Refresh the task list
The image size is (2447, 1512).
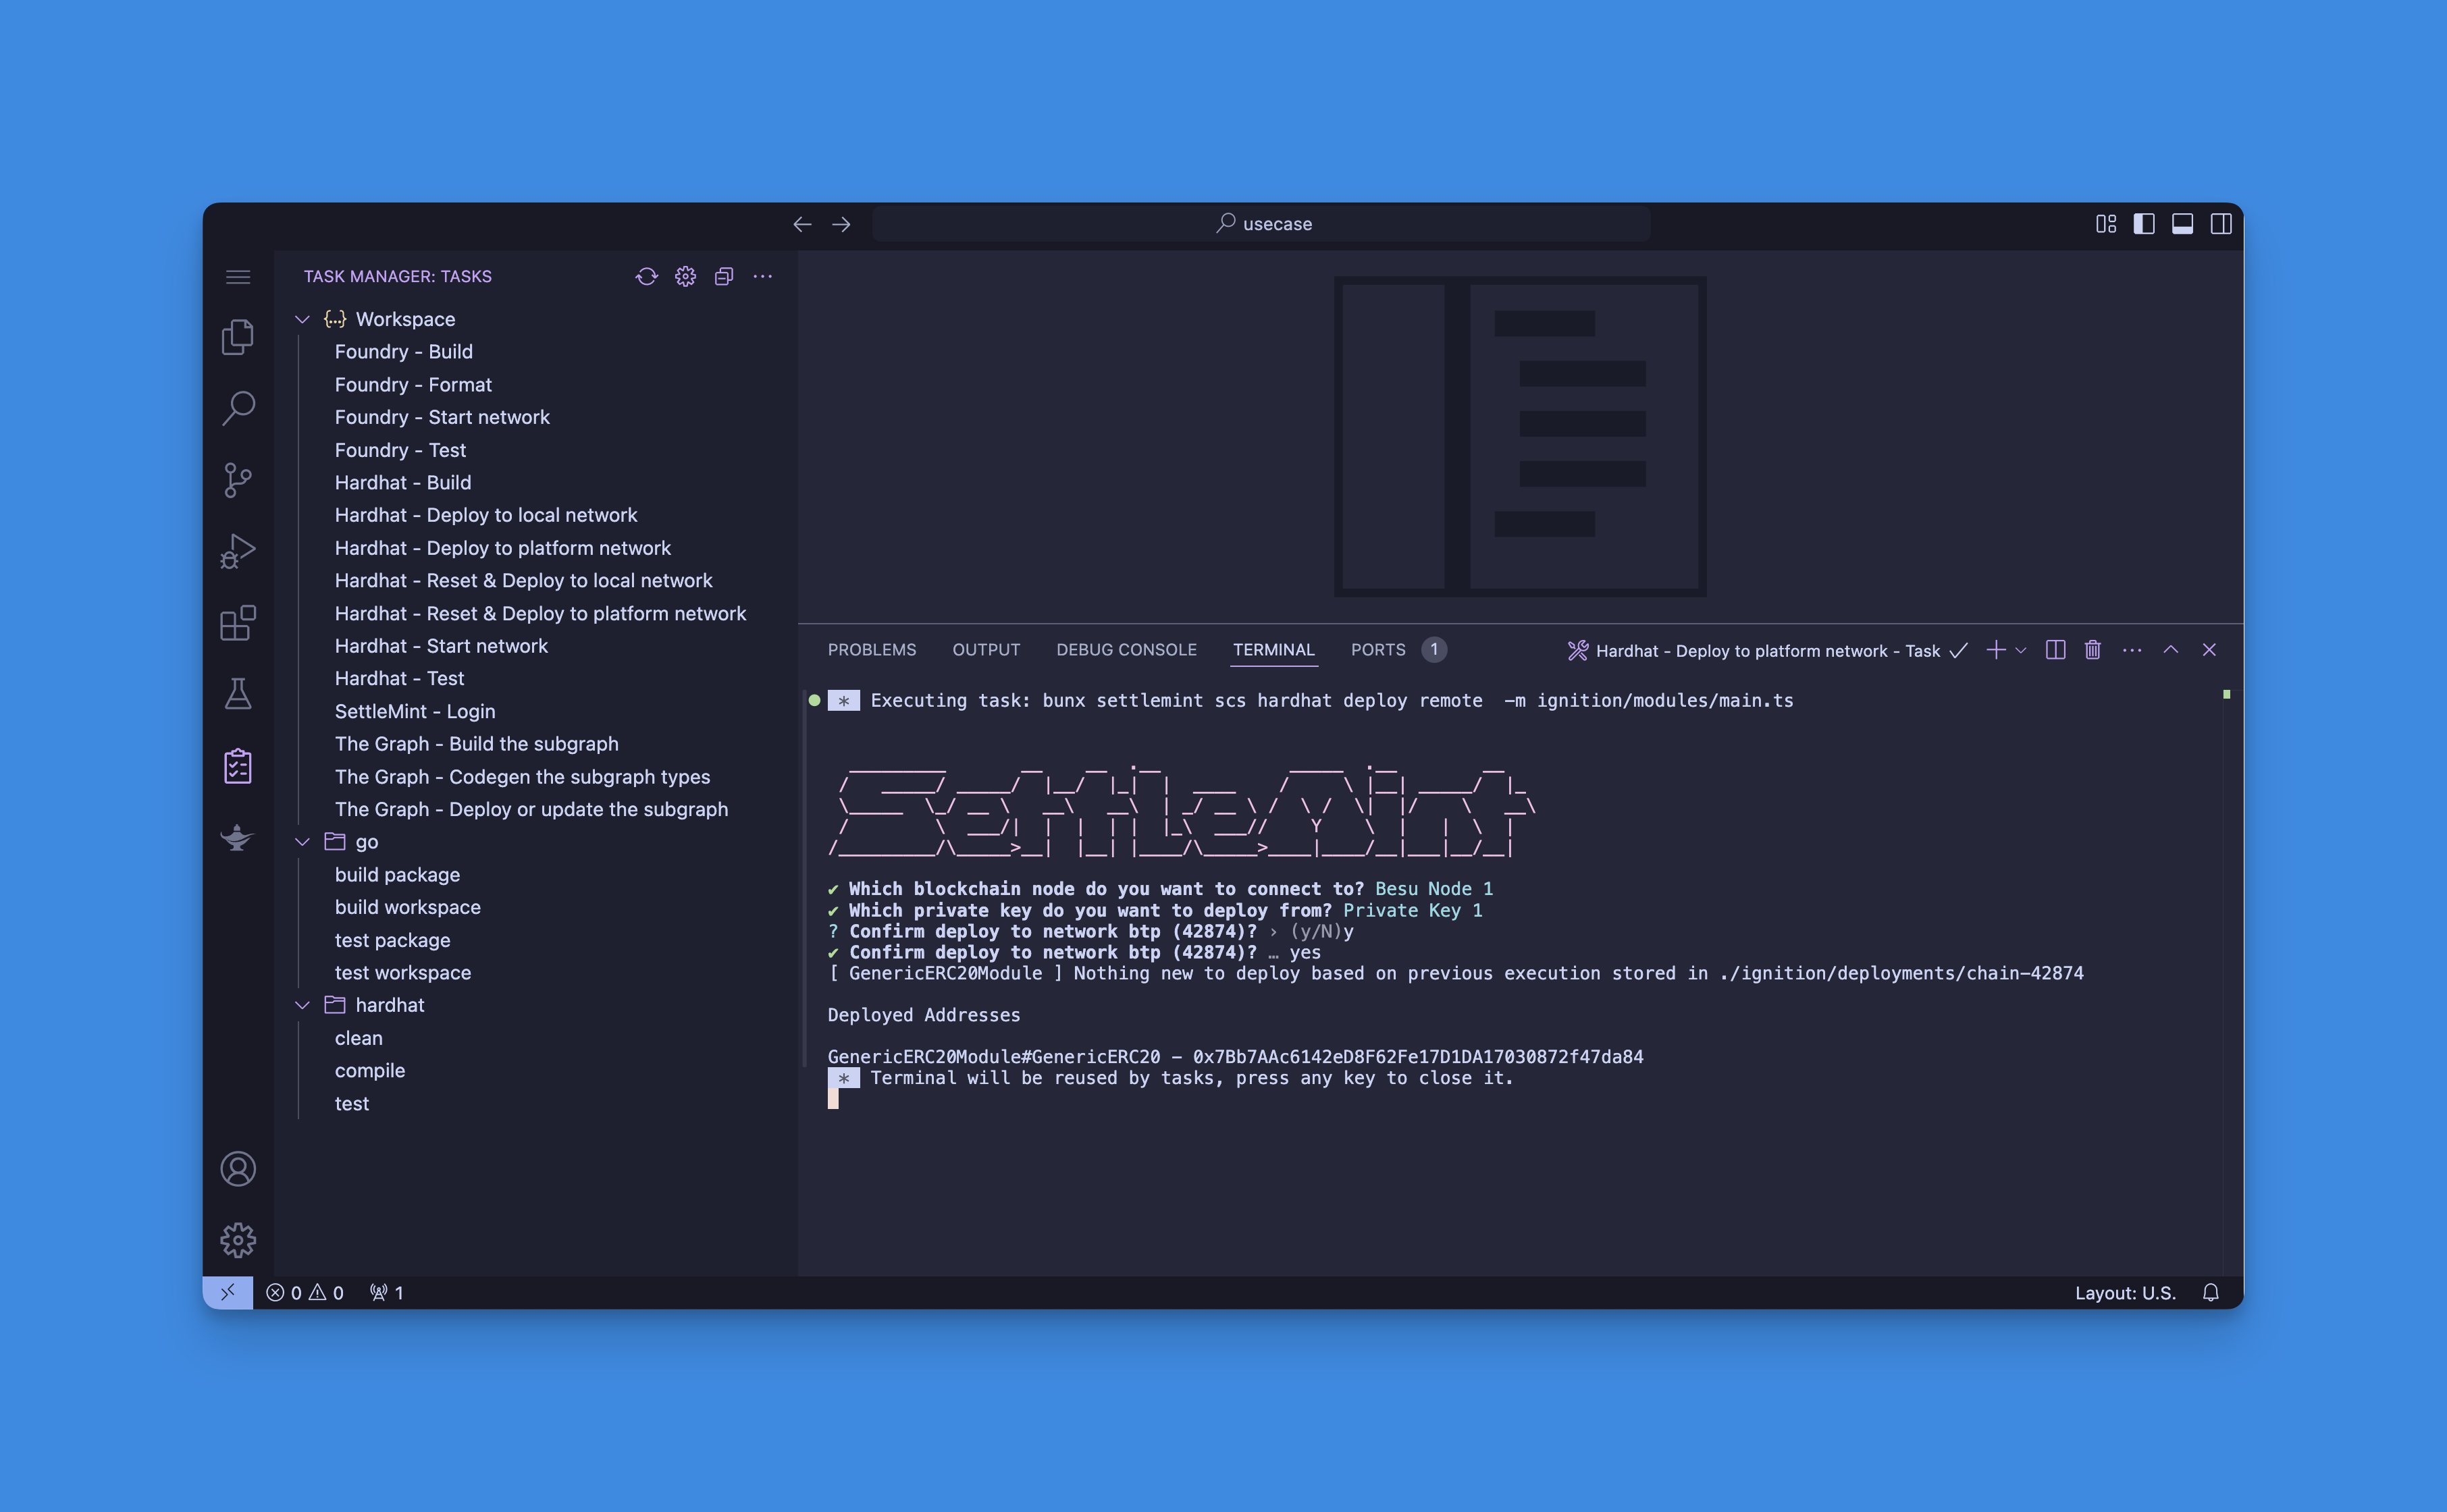click(x=647, y=277)
